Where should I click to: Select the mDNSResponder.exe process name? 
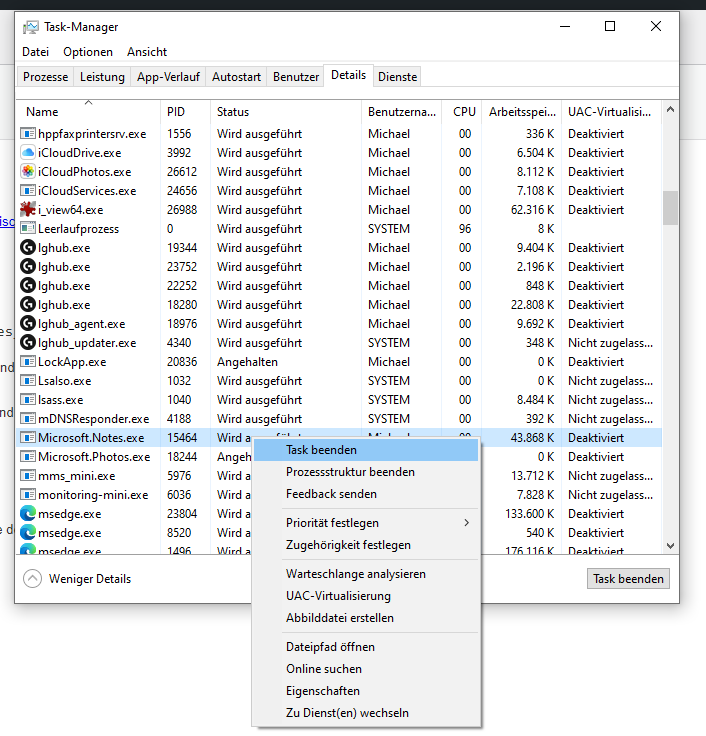tap(93, 419)
